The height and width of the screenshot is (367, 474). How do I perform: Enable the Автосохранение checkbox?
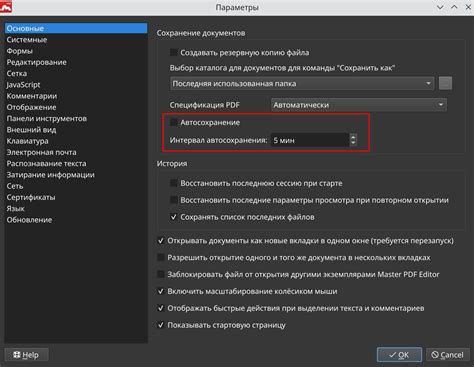(174, 122)
